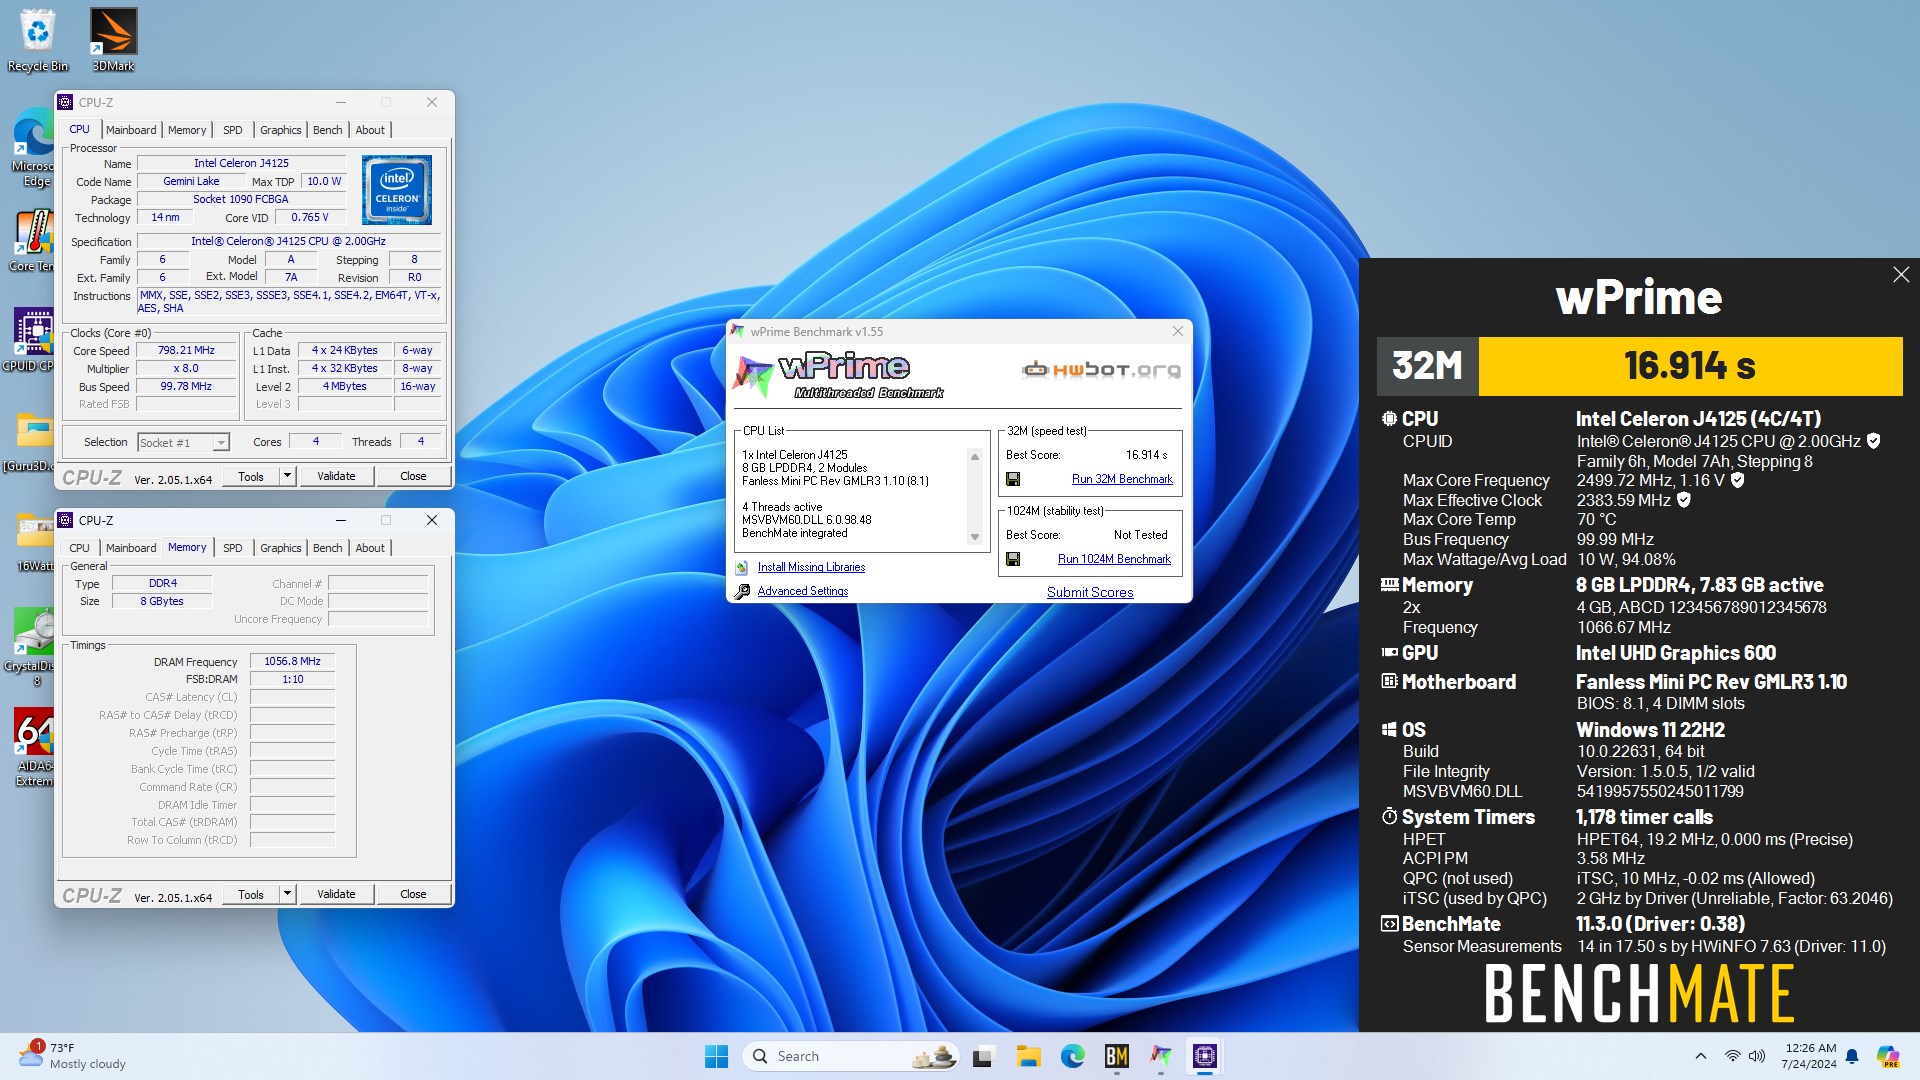The width and height of the screenshot is (1920, 1080).
Task: Open Edge browser from the taskbar
Action: pyautogui.click(x=1072, y=1056)
